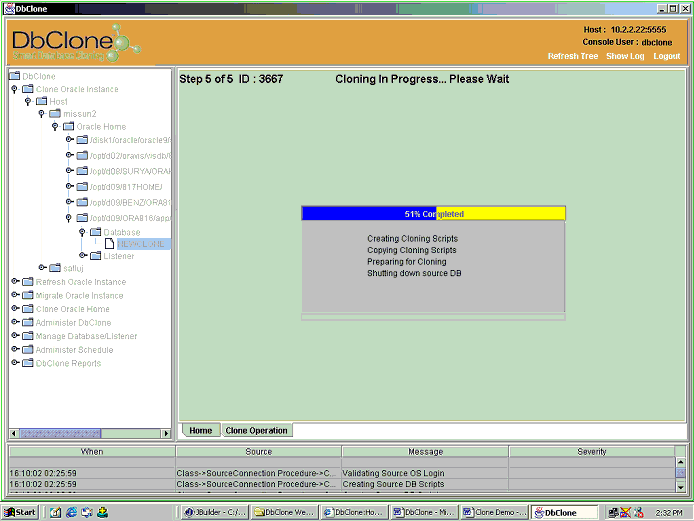Click the Refresh Tree link
Viewport: 694px width, 521px height.
[x=573, y=56]
